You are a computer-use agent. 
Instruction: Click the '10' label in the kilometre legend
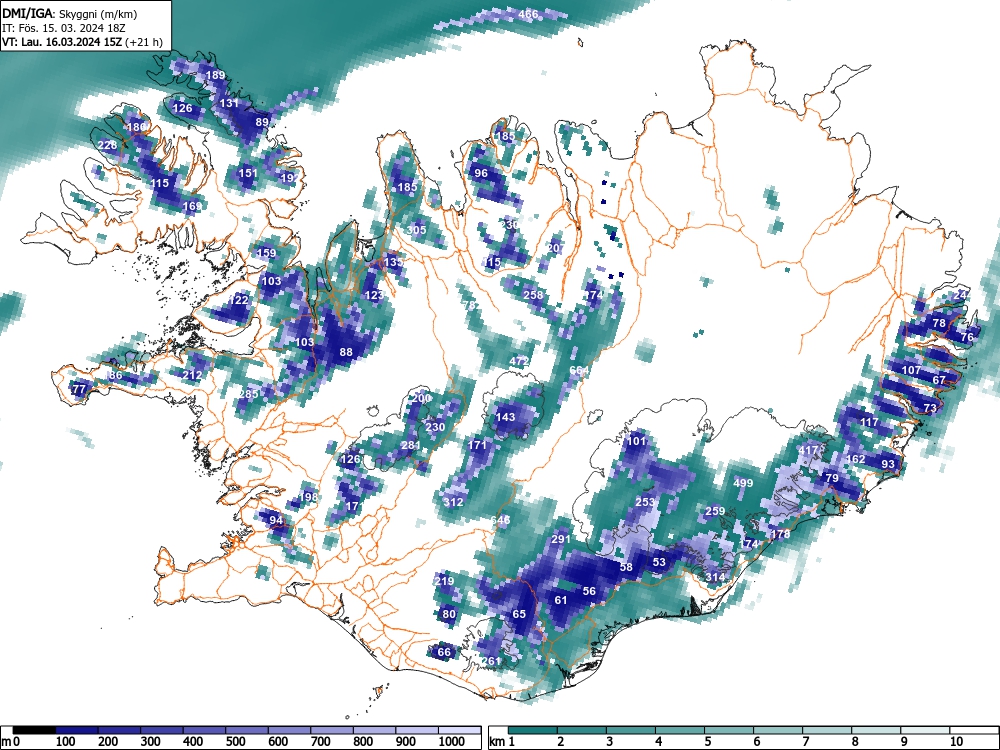(x=955, y=742)
